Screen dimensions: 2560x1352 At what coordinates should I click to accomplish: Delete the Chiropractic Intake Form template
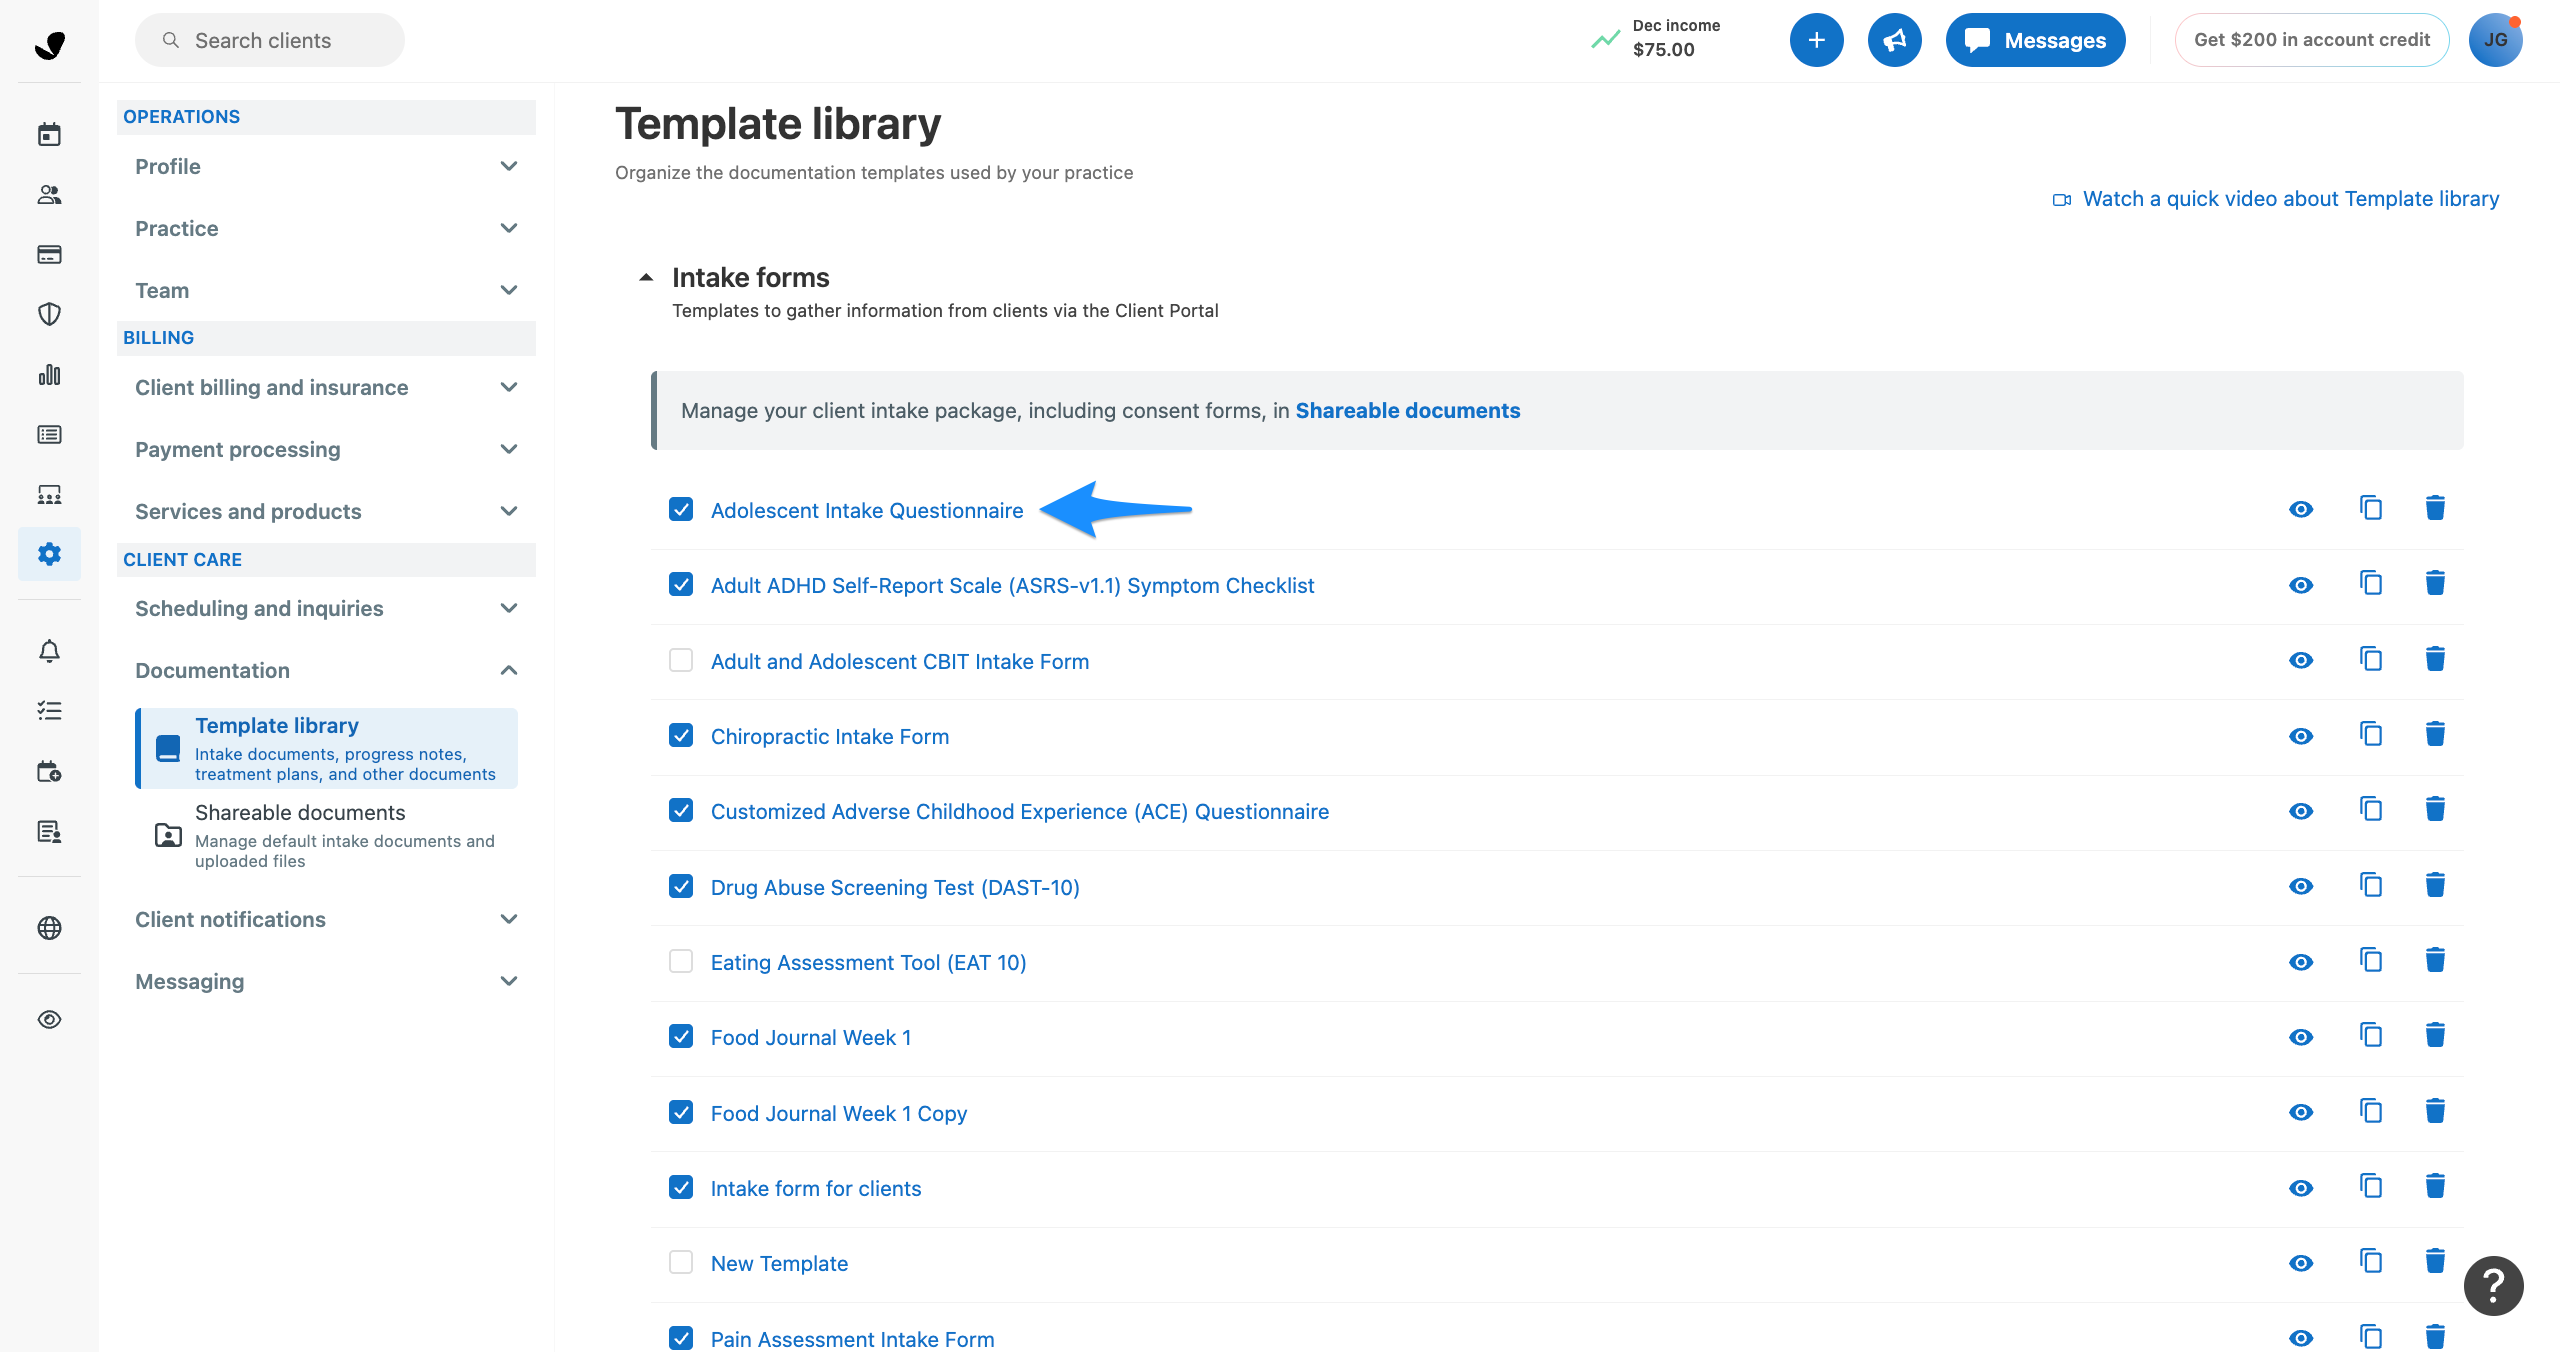point(2435,735)
